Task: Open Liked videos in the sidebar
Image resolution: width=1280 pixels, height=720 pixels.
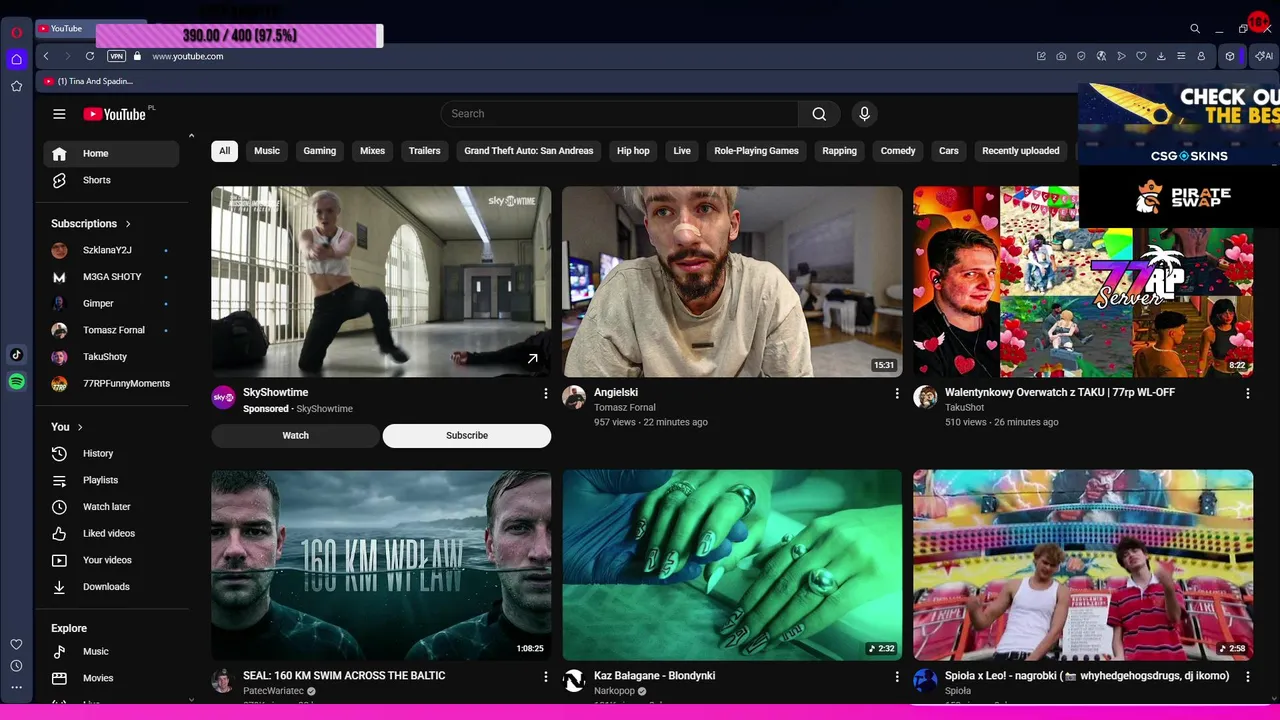Action: (x=111, y=533)
